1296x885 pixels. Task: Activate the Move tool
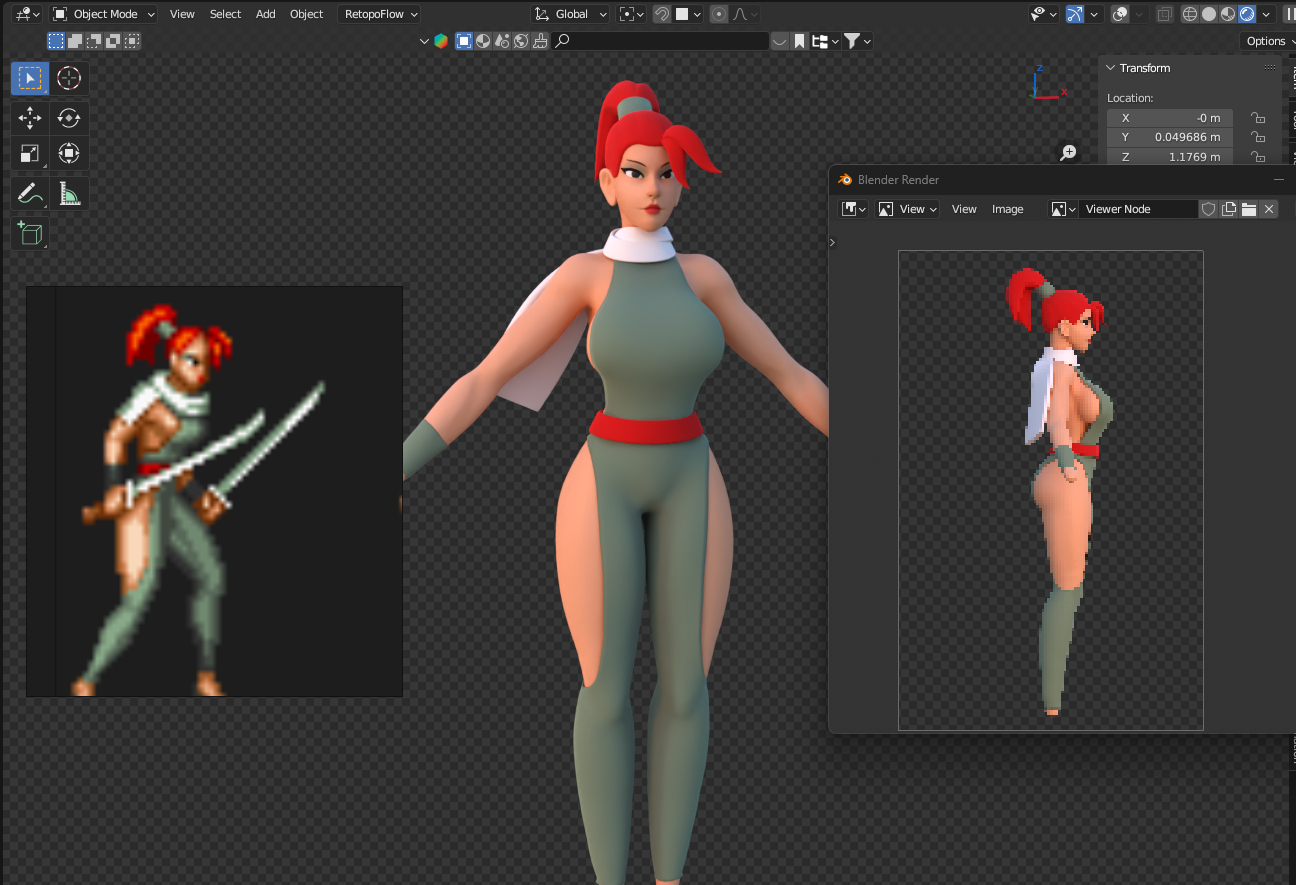coord(30,118)
